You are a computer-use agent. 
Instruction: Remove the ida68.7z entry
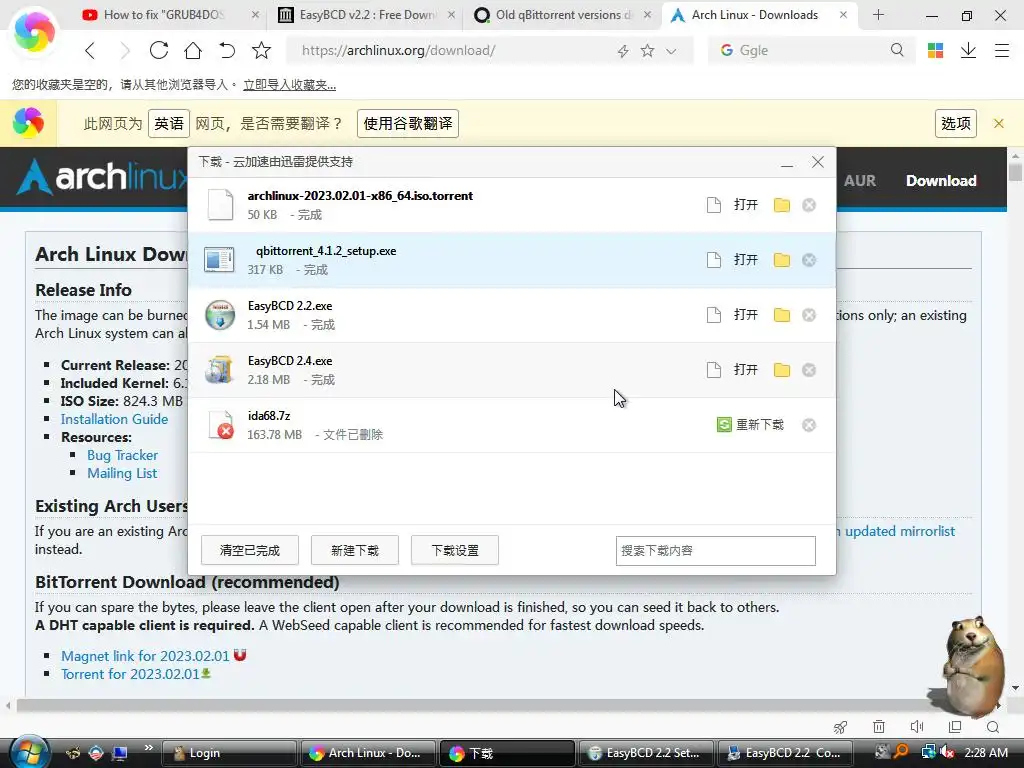point(808,424)
